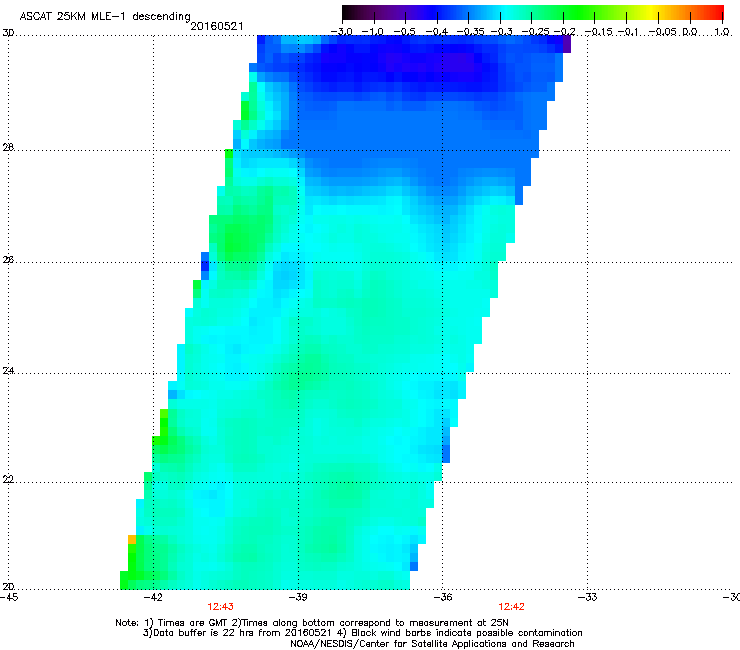Click the latitude label 30

click(x=8, y=33)
